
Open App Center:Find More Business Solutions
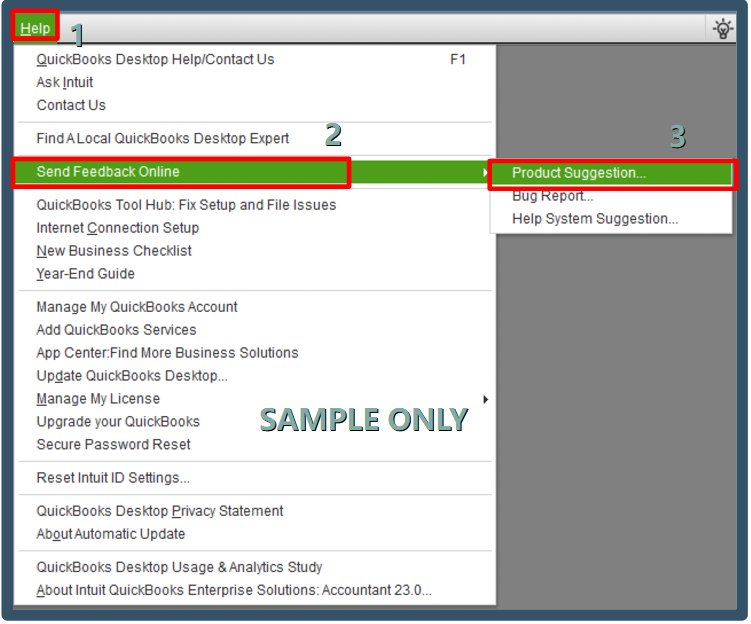click(167, 353)
